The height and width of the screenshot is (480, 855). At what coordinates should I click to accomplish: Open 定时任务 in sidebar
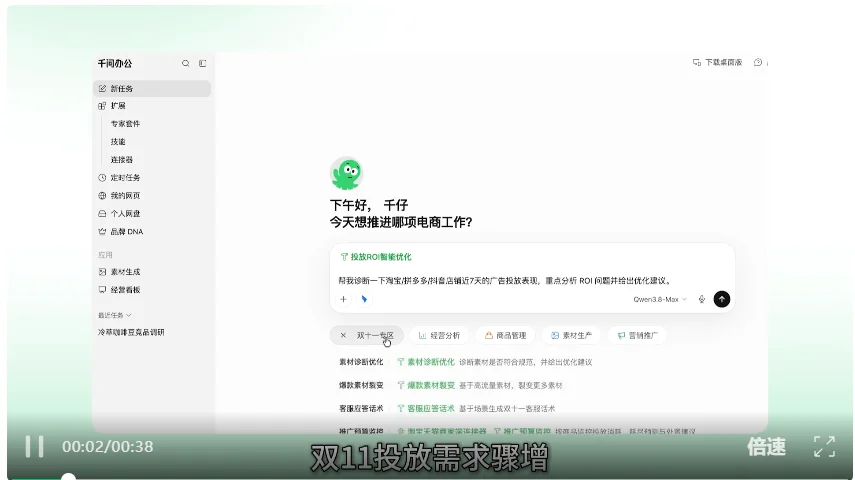click(119, 178)
